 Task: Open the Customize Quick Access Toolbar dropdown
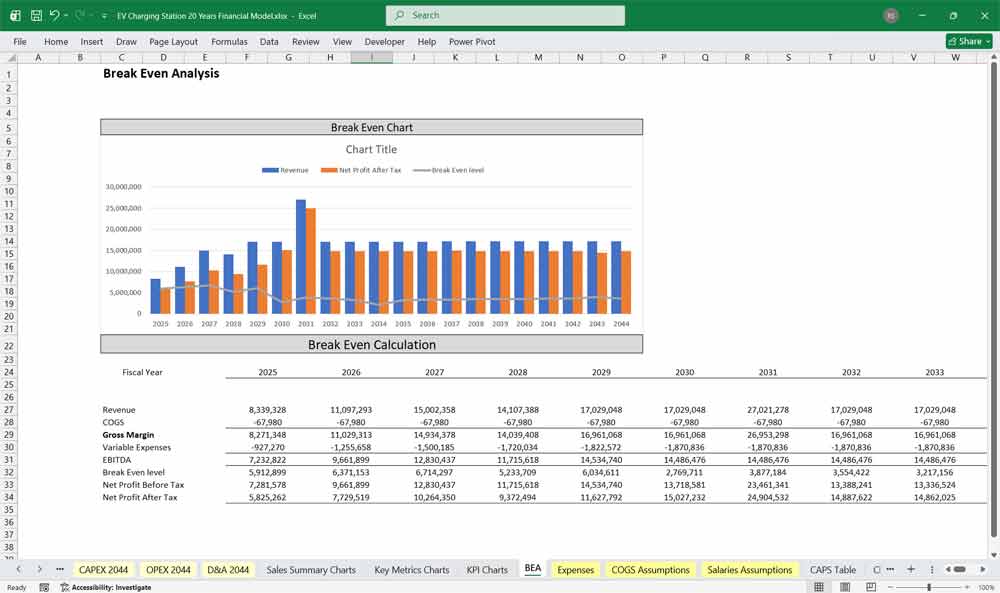(102, 15)
